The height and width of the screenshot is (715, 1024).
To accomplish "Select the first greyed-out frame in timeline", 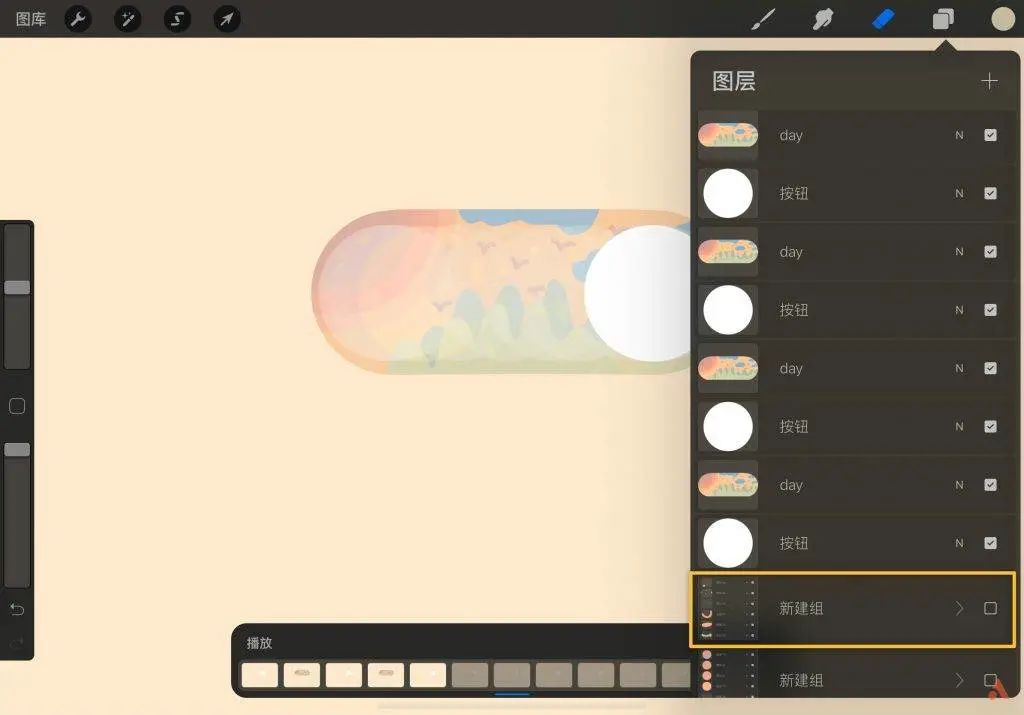I will 470,675.
